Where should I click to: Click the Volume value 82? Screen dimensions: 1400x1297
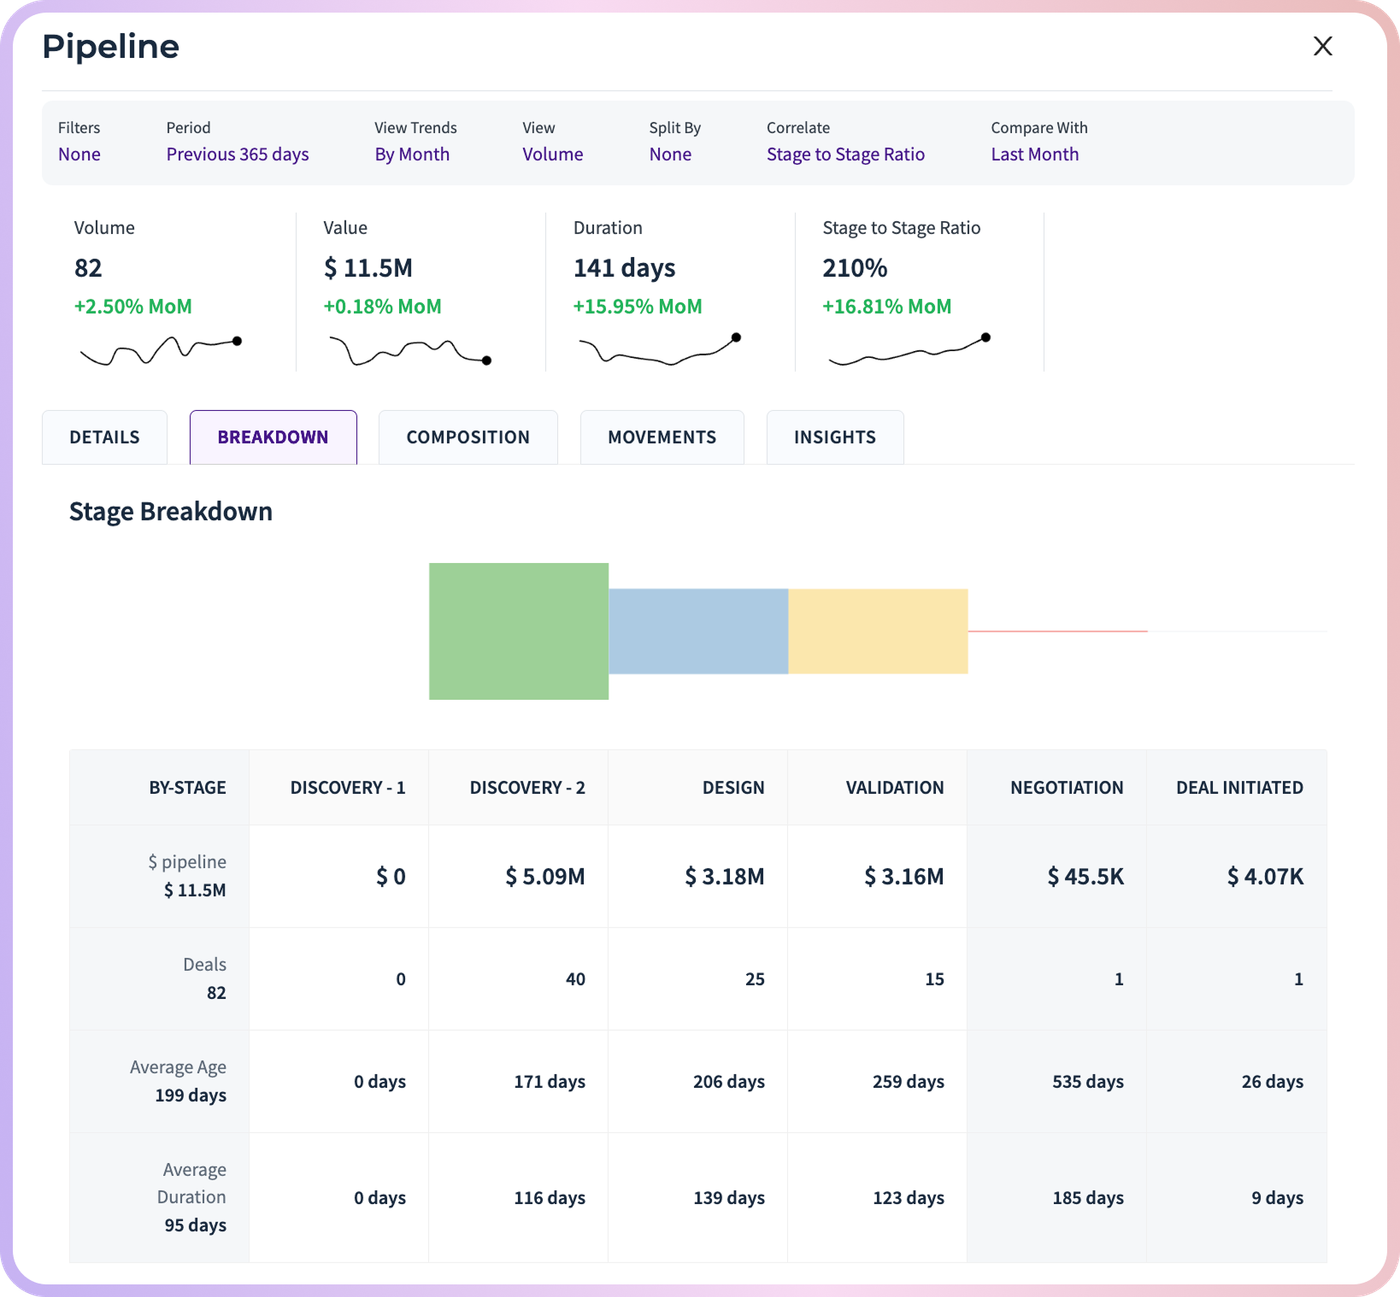(88, 268)
